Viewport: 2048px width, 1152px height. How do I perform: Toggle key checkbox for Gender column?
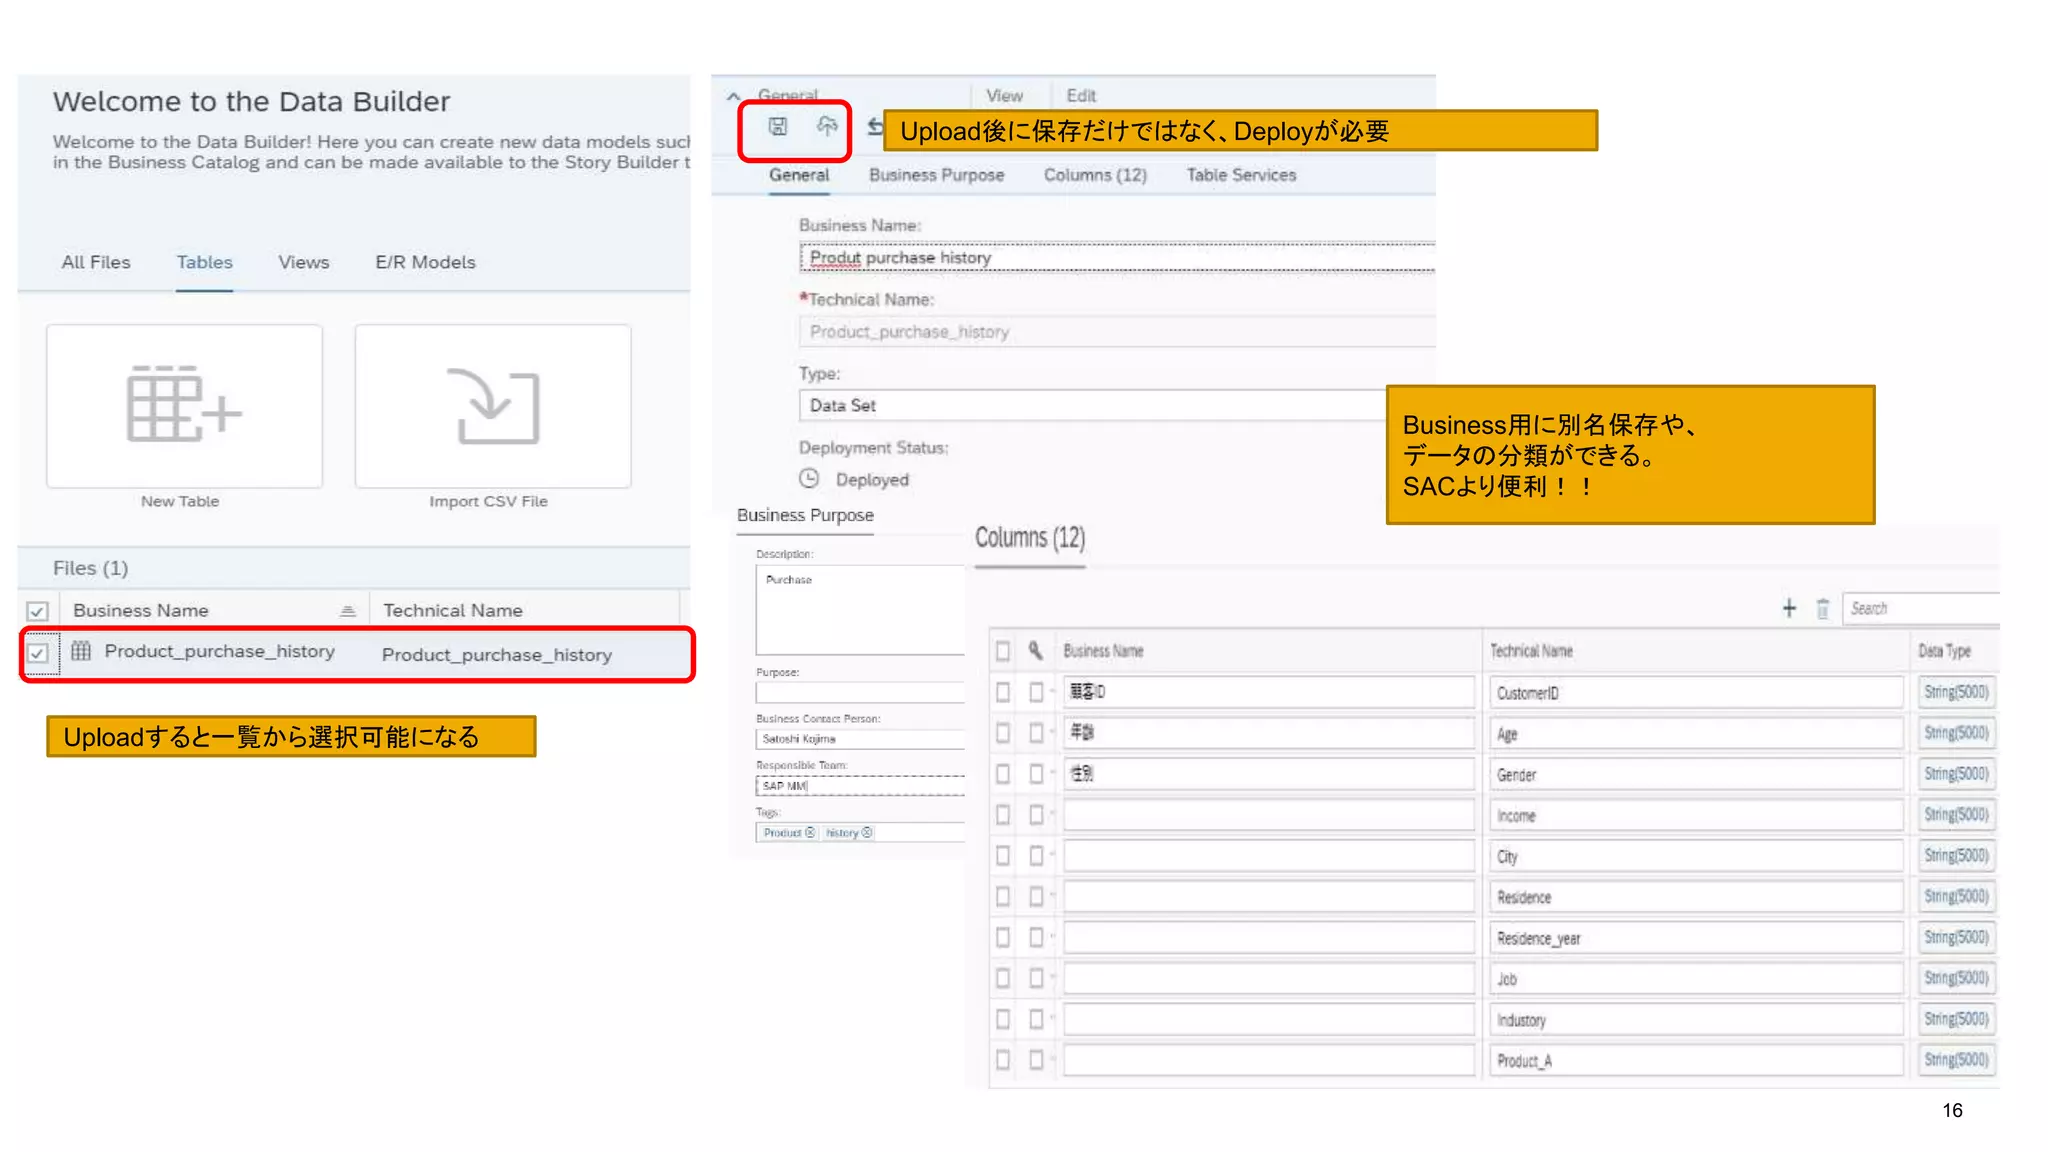[1037, 774]
